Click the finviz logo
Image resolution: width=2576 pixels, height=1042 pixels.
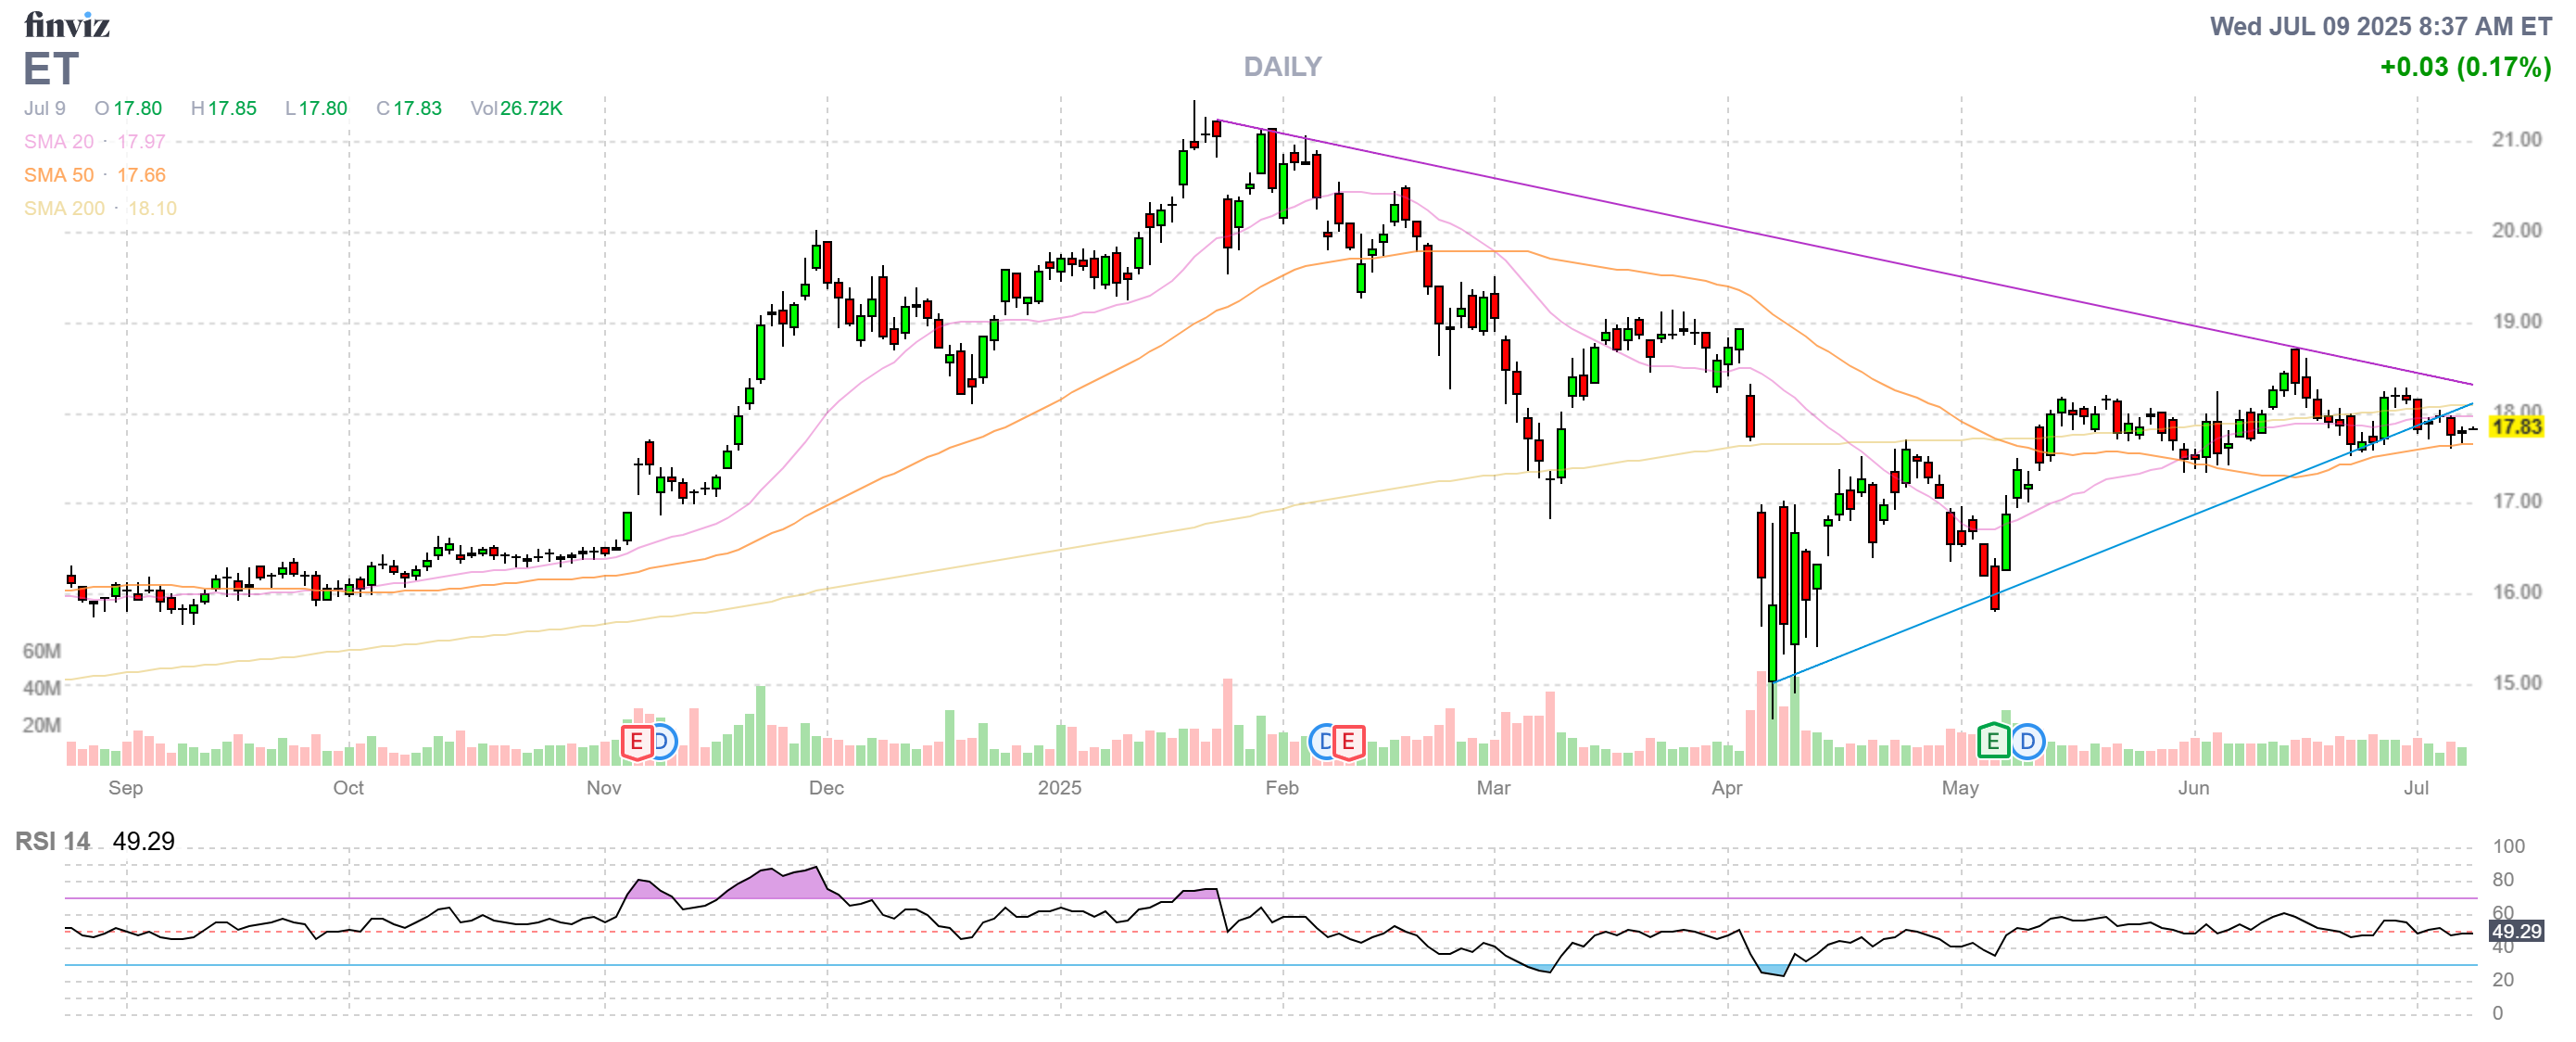[67, 24]
